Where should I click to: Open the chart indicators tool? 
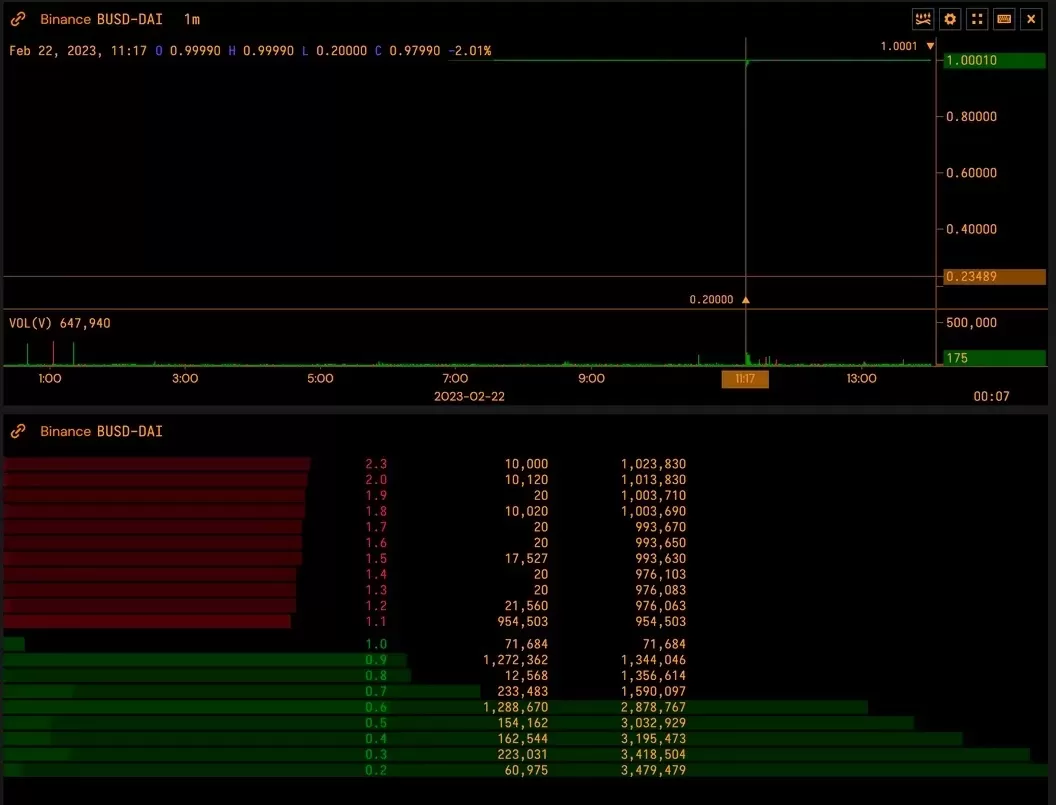point(923,19)
